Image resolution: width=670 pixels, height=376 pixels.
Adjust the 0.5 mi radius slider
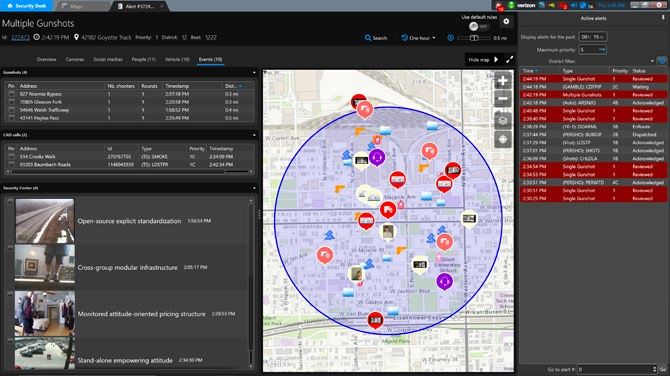point(474,38)
